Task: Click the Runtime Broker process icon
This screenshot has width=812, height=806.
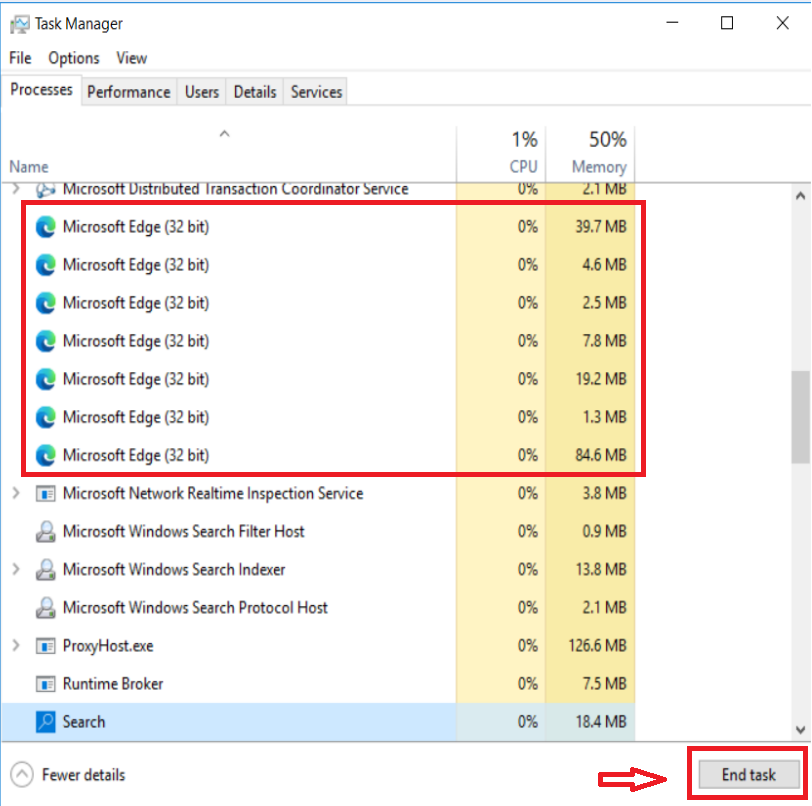Action: click(x=46, y=684)
